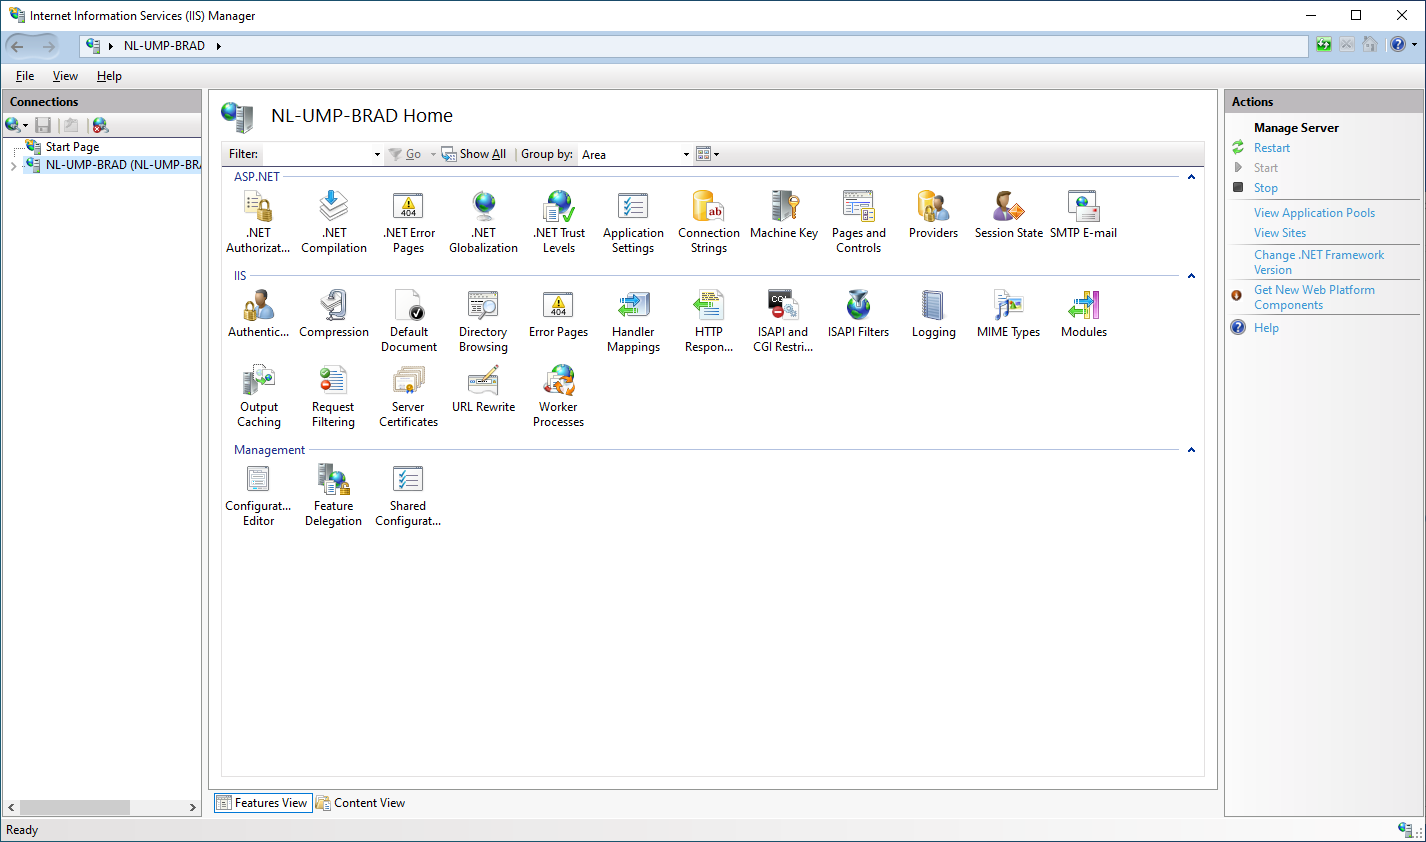The width and height of the screenshot is (1426, 842).
Task: Expand the NL-UMP-BRAD server tree node
Action: [13, 165]
